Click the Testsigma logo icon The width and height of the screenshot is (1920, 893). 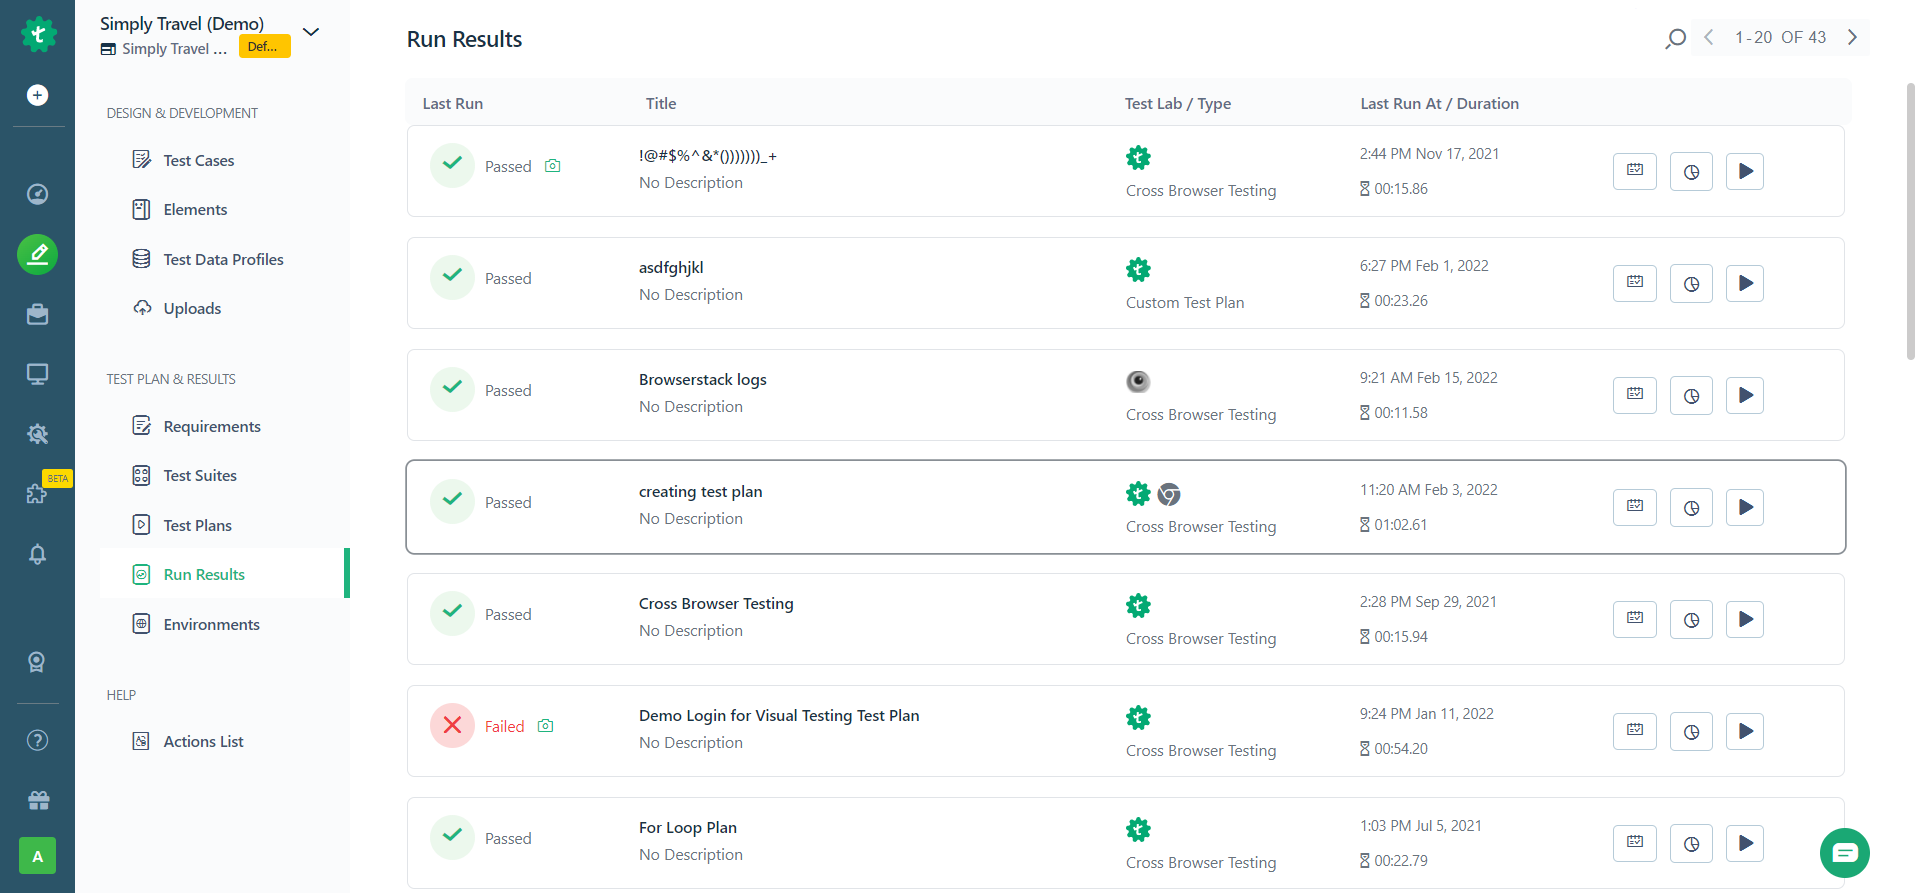coord(38,35)
